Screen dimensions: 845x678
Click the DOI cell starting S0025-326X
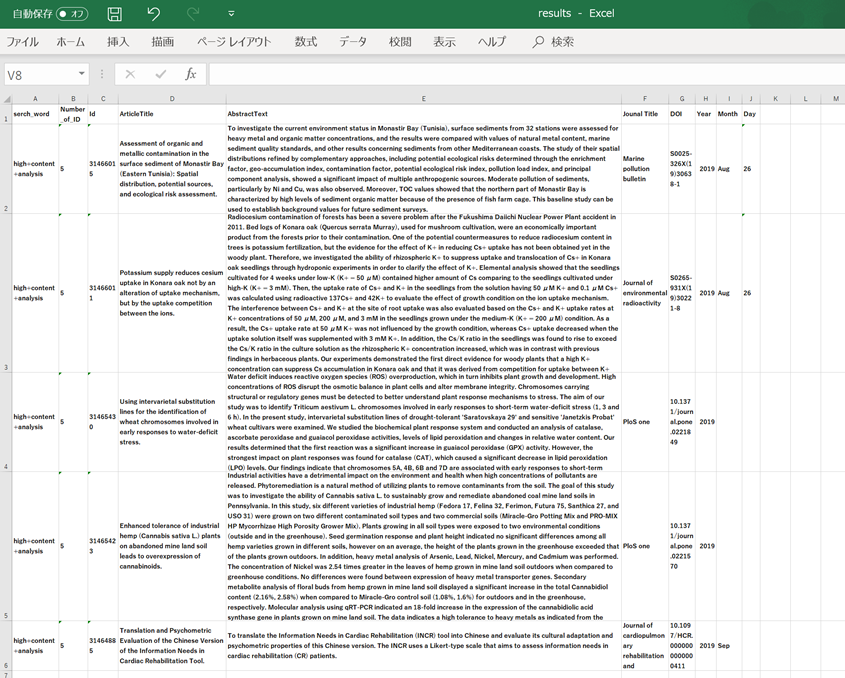click(x=682, y=169)
